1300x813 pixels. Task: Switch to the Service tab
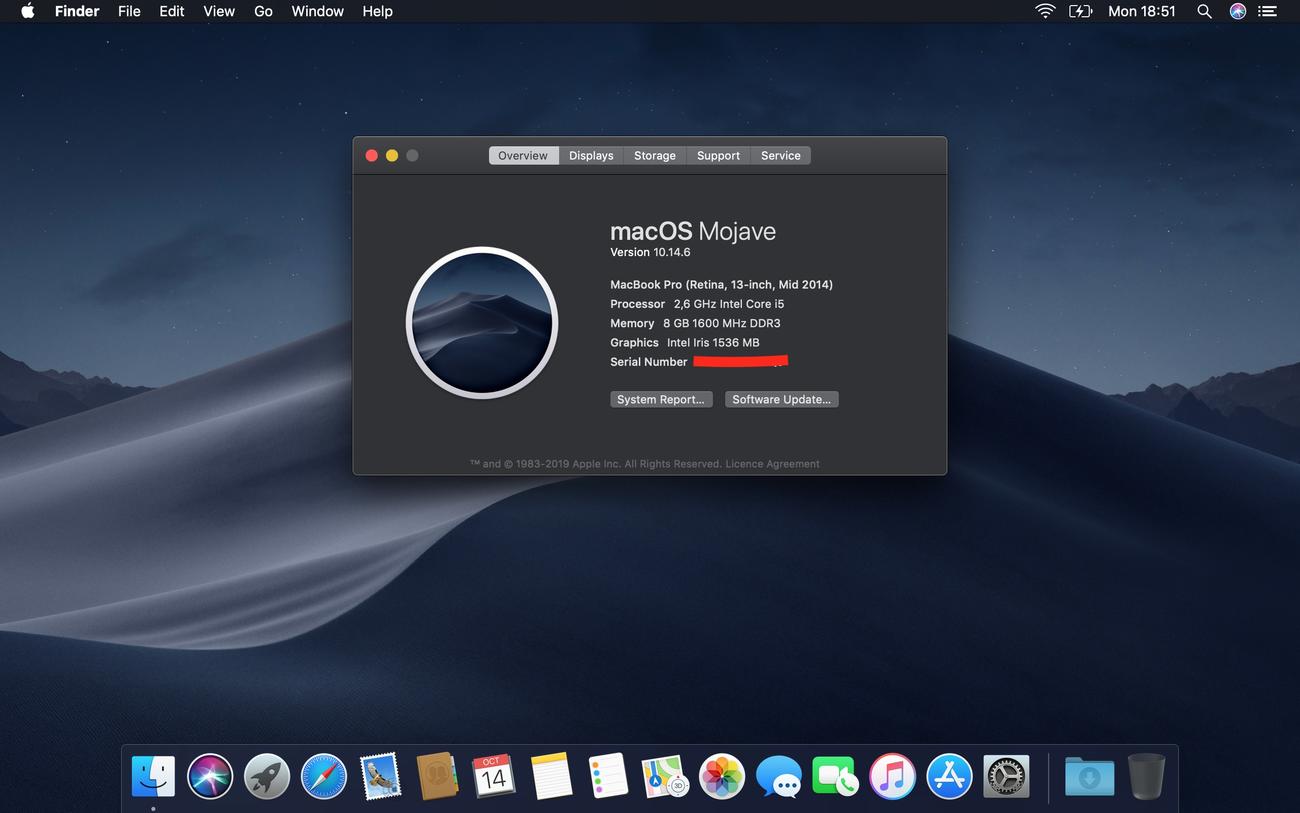coord(780,155)
